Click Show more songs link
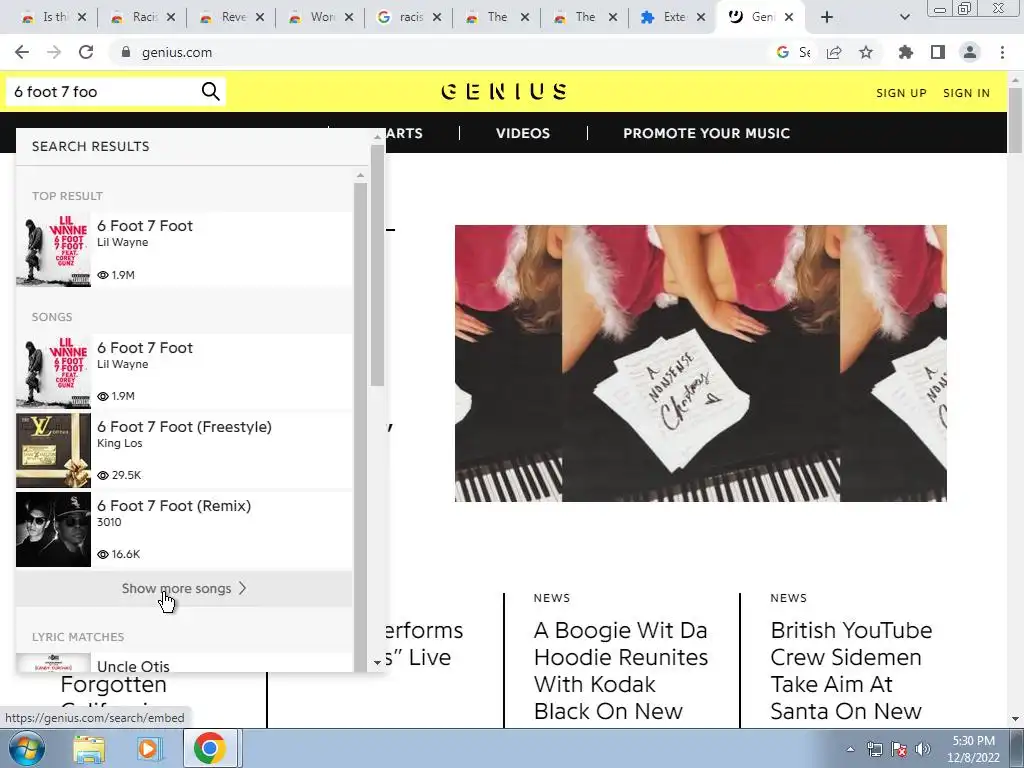Image resolution: width=1024 pixels, height=768 pixels. click(x=184, y=588)
